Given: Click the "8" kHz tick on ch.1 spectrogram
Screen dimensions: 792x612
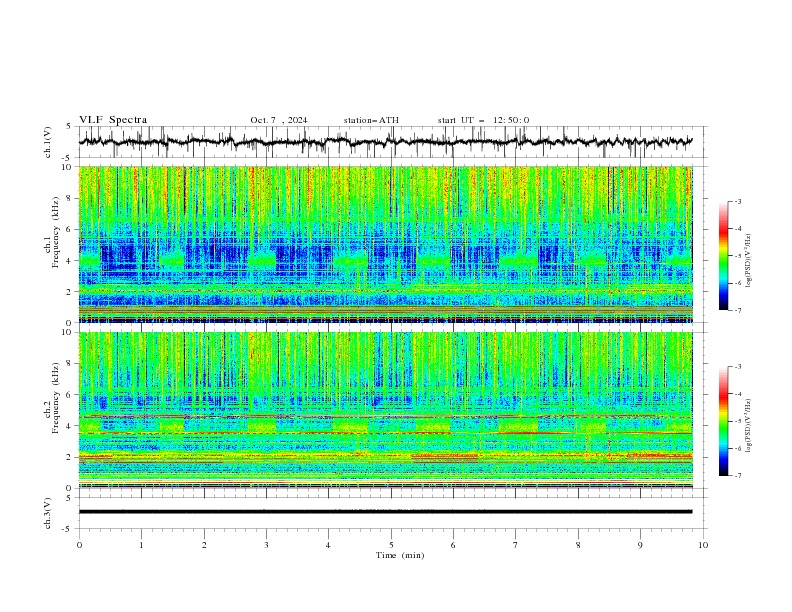Looking at the screenshot, I should click(69, 198).
